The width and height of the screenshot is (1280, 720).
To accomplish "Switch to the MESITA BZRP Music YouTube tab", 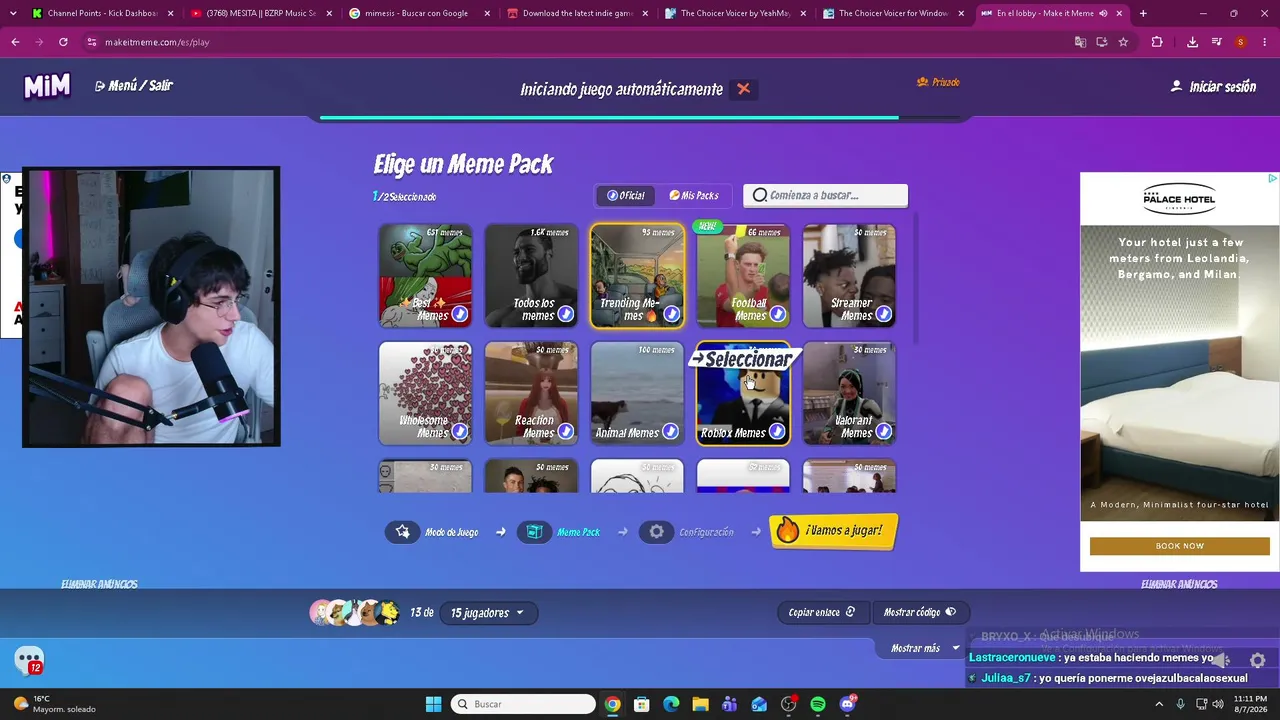I will click(261, 14).
